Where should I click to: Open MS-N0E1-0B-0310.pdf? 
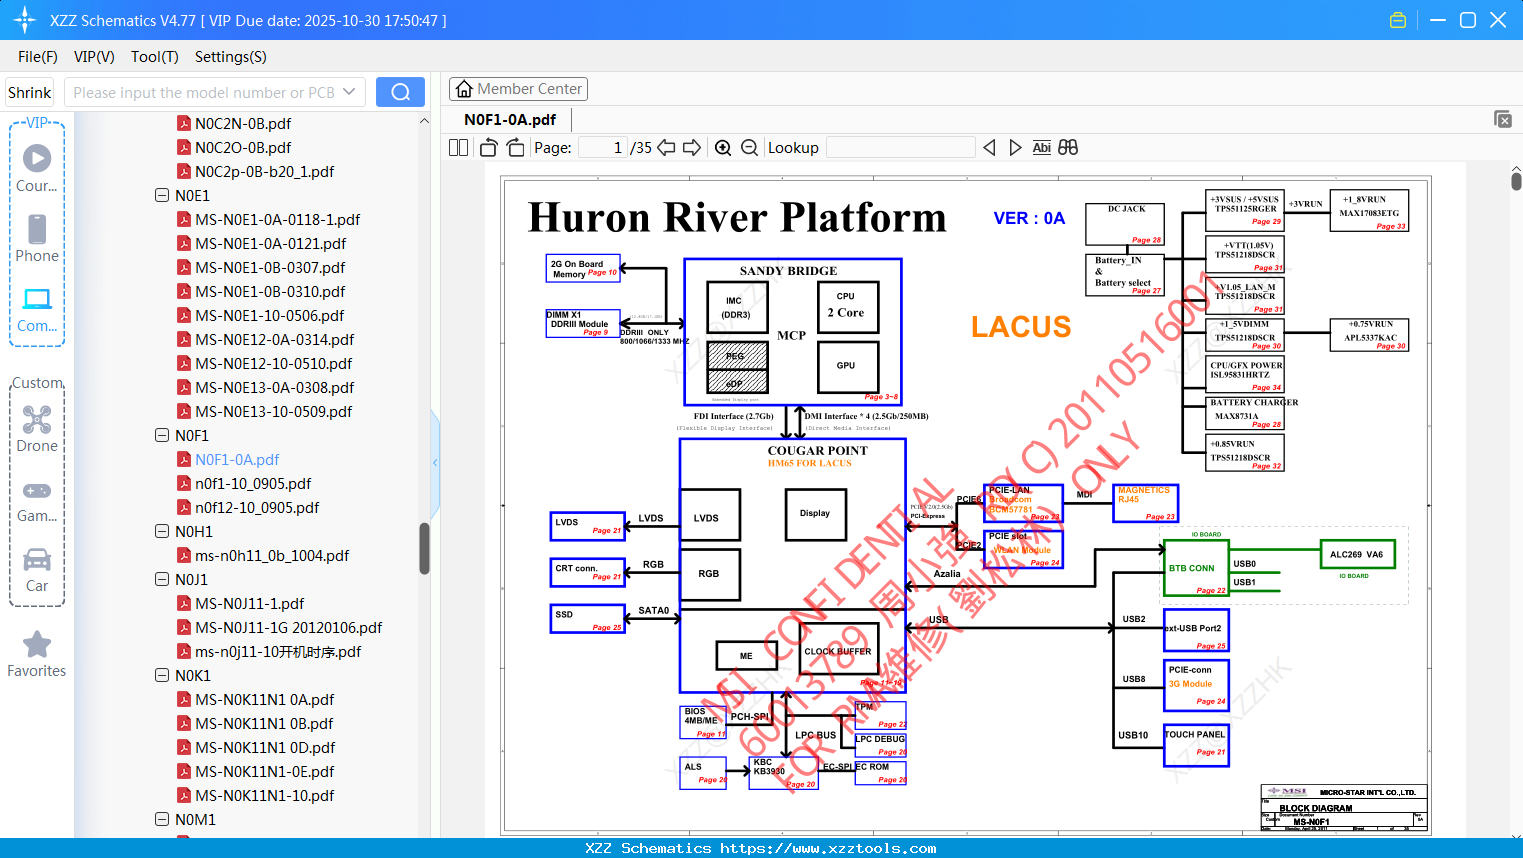[x=270, y=292]
